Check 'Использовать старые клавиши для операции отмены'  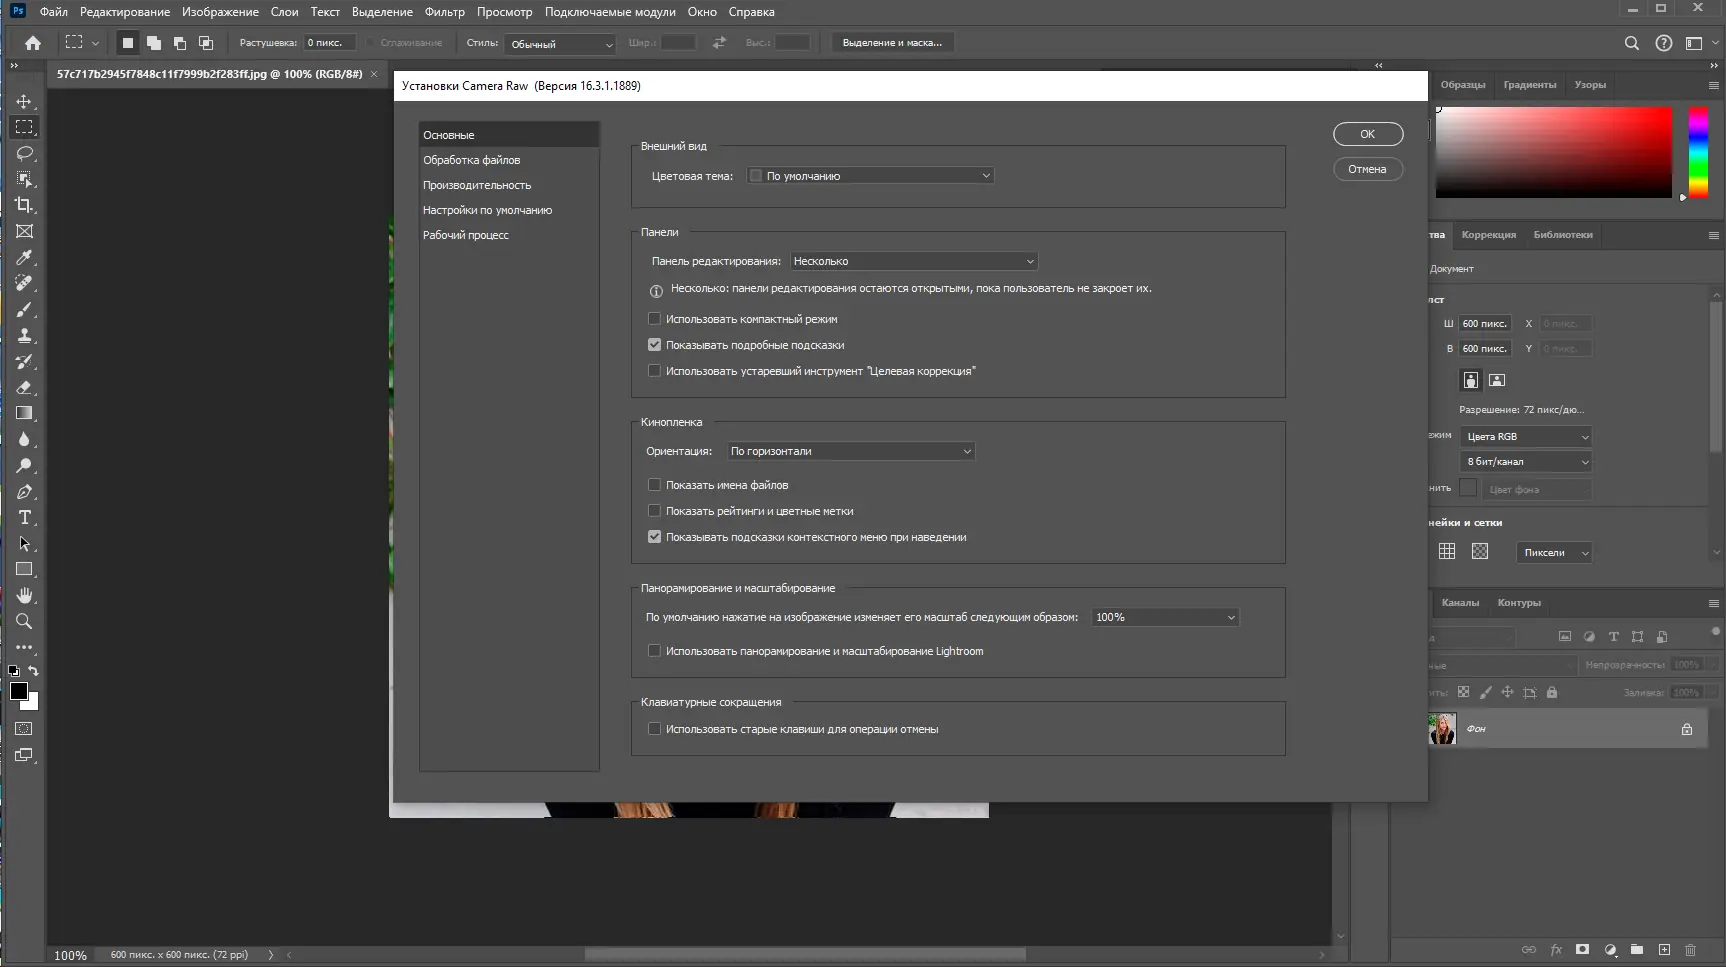pos(654,729)
